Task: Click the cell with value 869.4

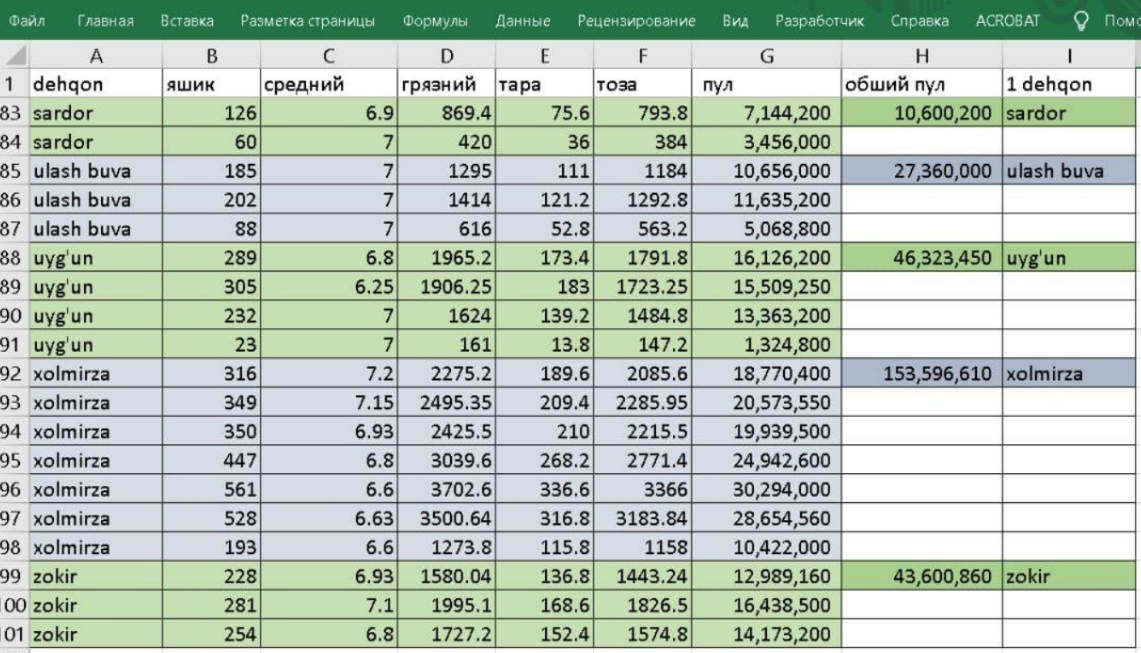Action: pyautogui.click(x=446, y=113)
